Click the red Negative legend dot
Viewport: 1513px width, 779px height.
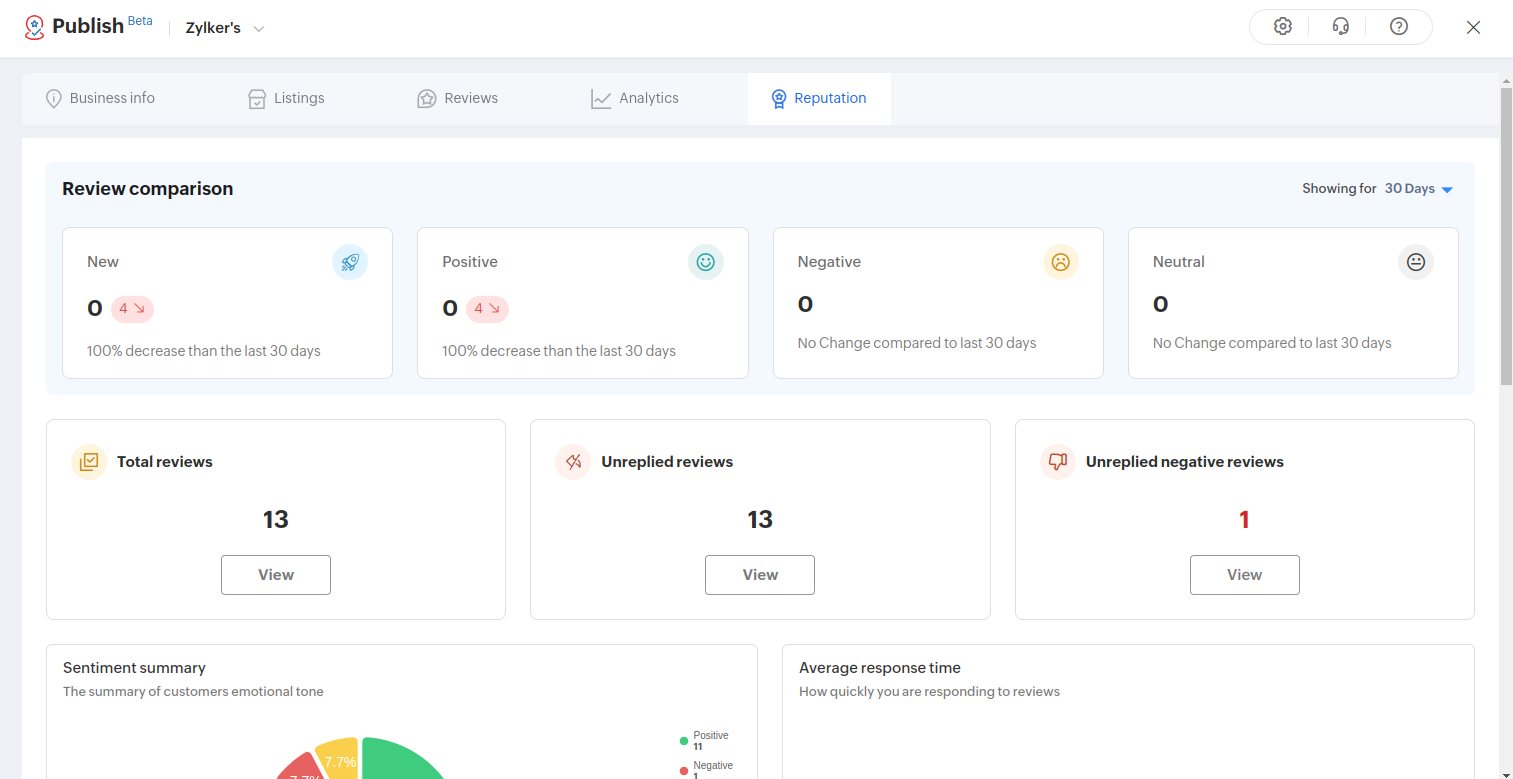684,771
